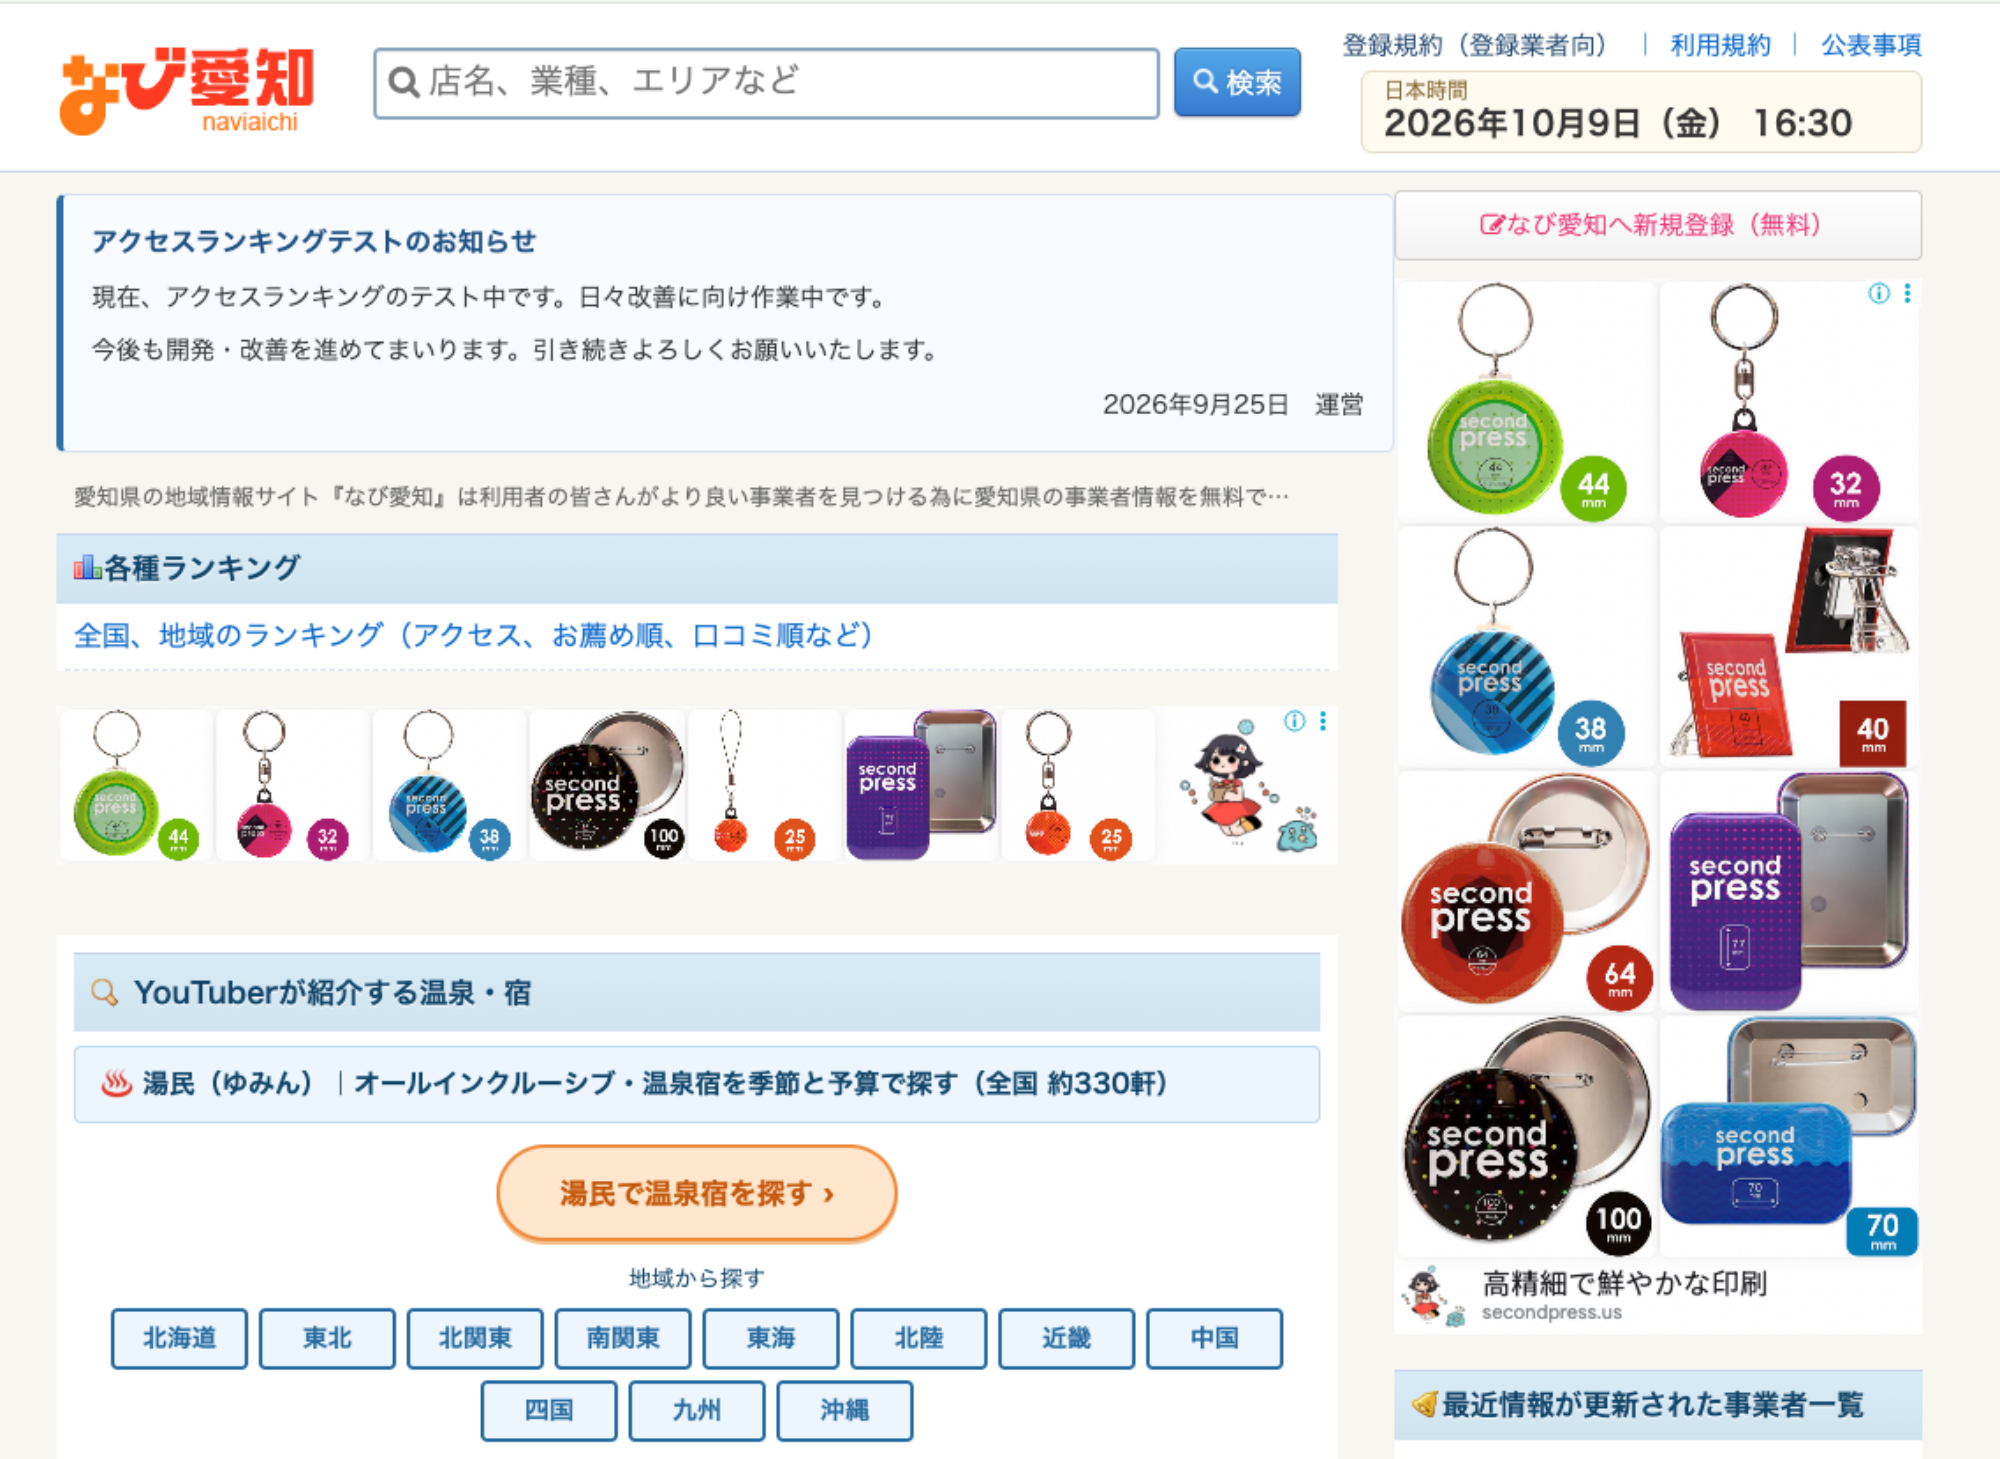
Task: Click the megaphone icon beside 最近情報が更新された事業者一覧
Action: (1424, 1404)
